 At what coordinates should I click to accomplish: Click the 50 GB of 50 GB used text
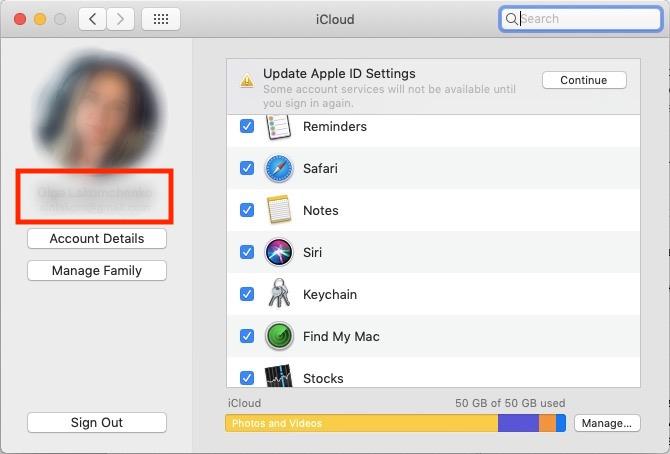coord(510,403)
